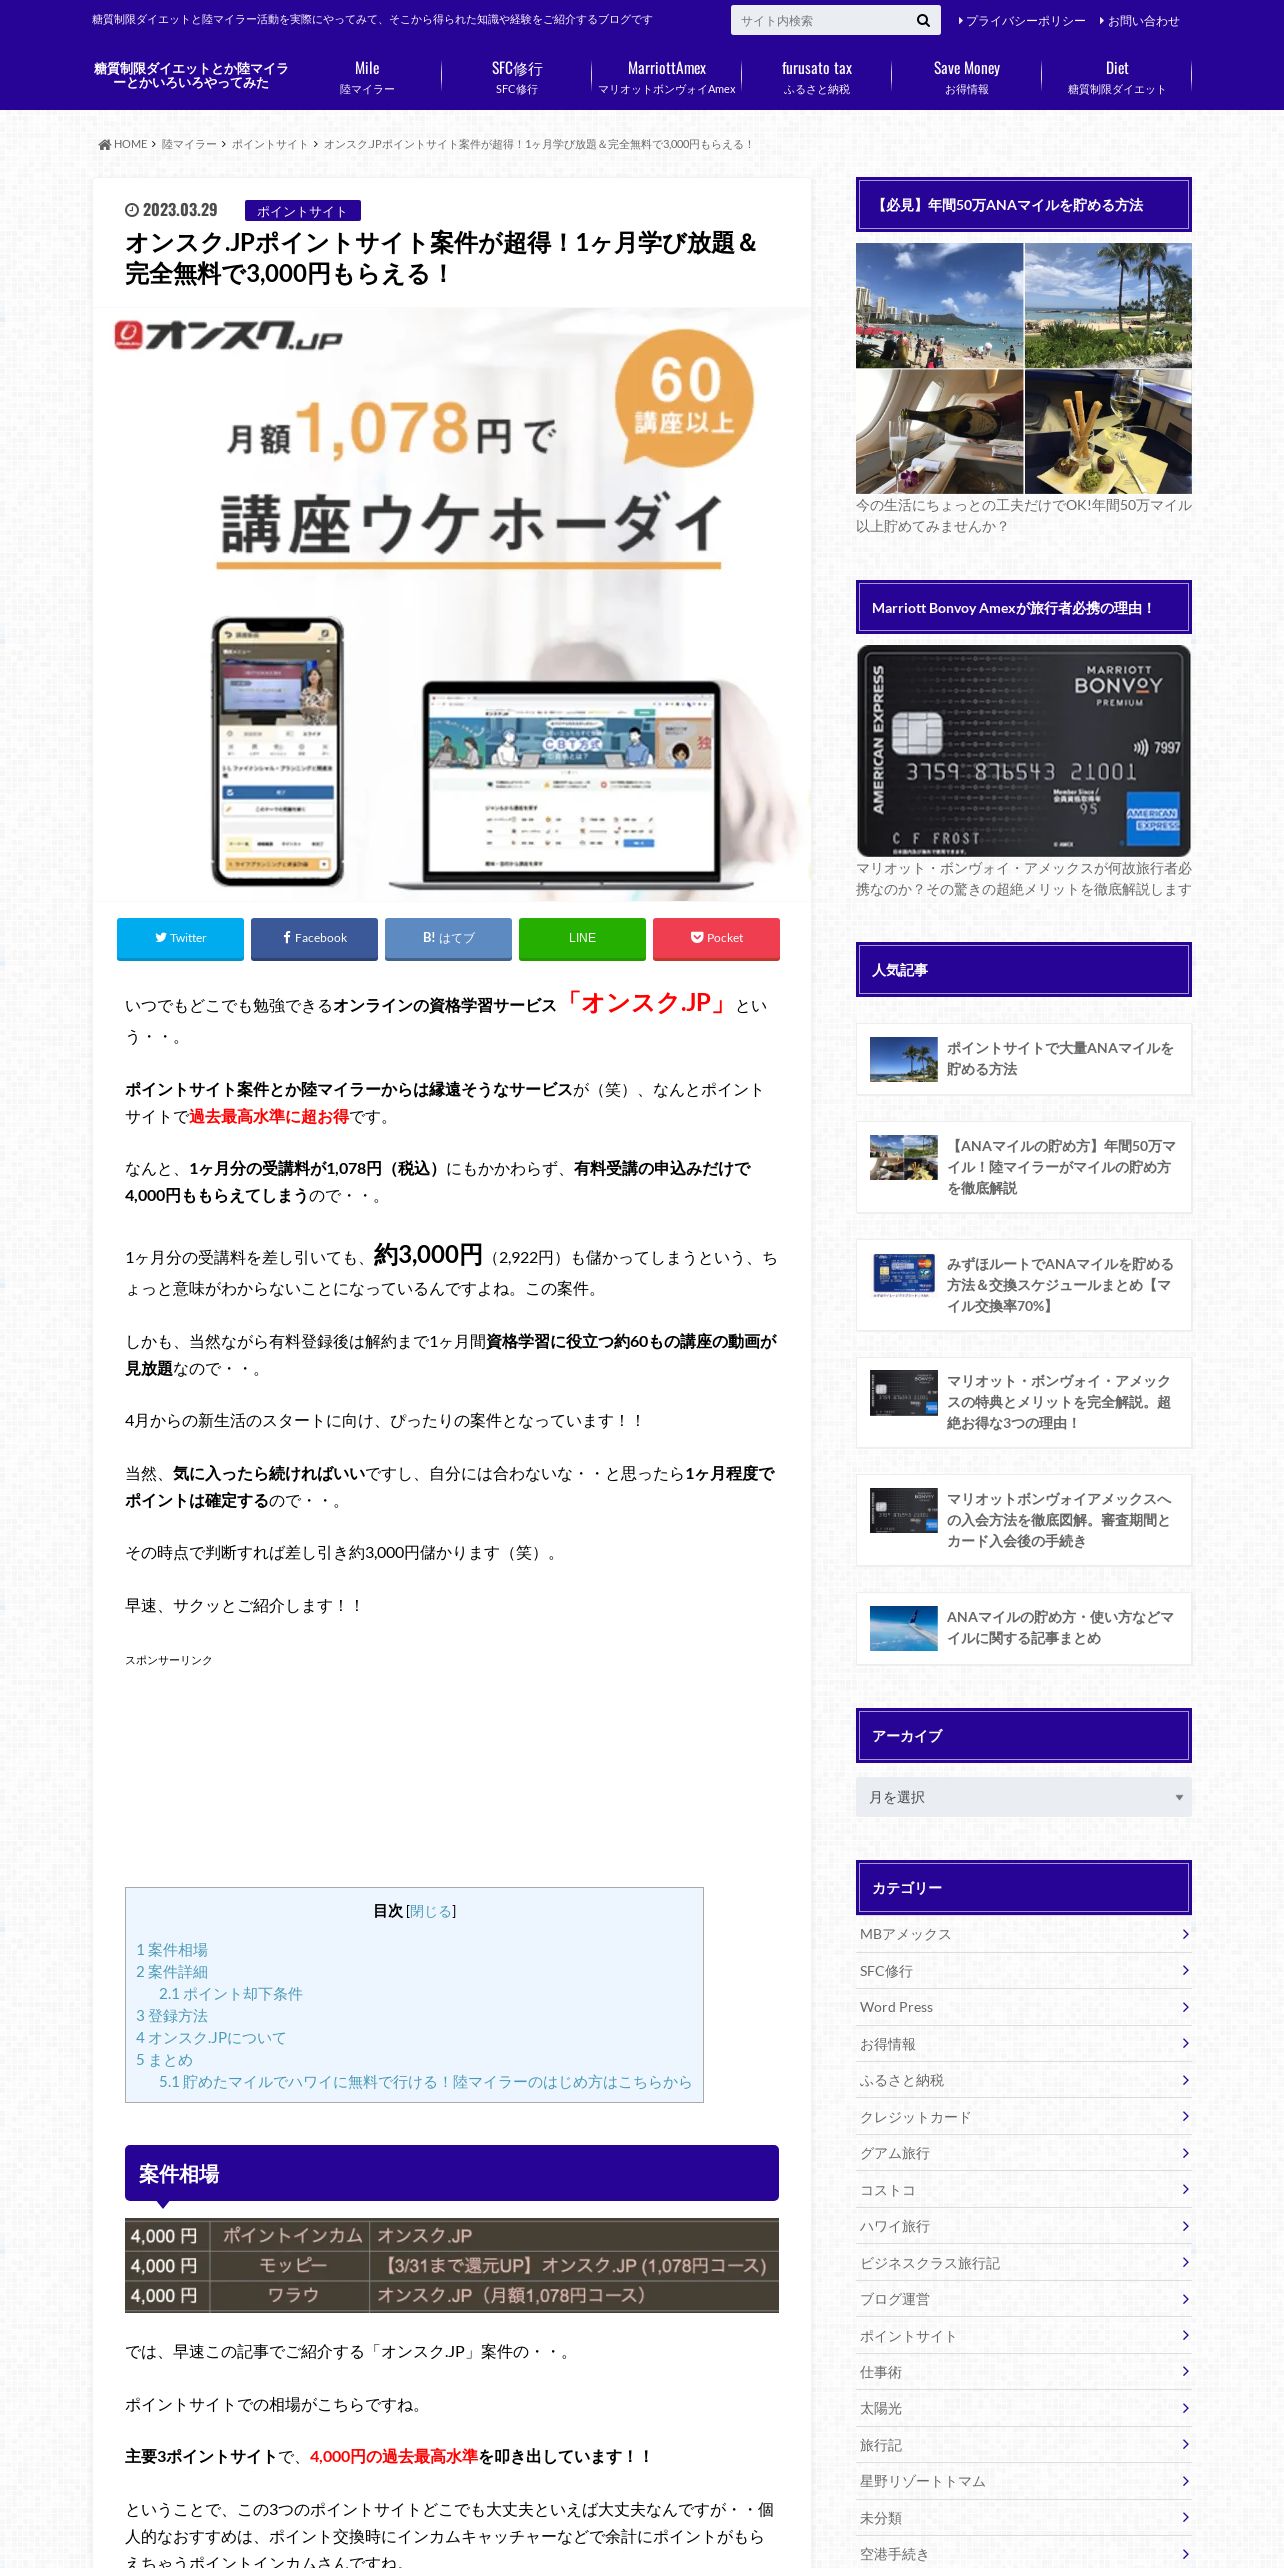This screenshot has height=2568, width=1284.
Task: Open popular post 年間50万マイル article
Action: [1024, 1167]
